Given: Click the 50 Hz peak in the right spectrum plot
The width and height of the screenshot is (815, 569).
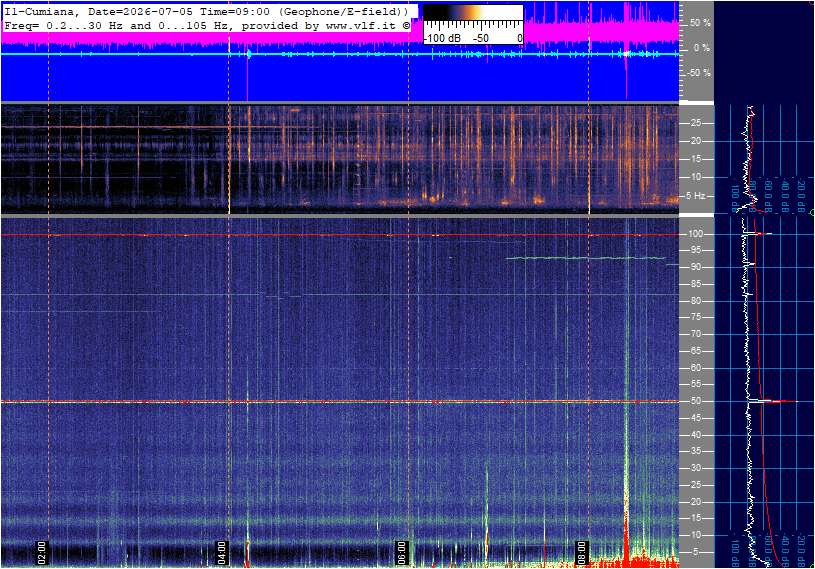Looking at the screenshot, I should click(772, 401).
